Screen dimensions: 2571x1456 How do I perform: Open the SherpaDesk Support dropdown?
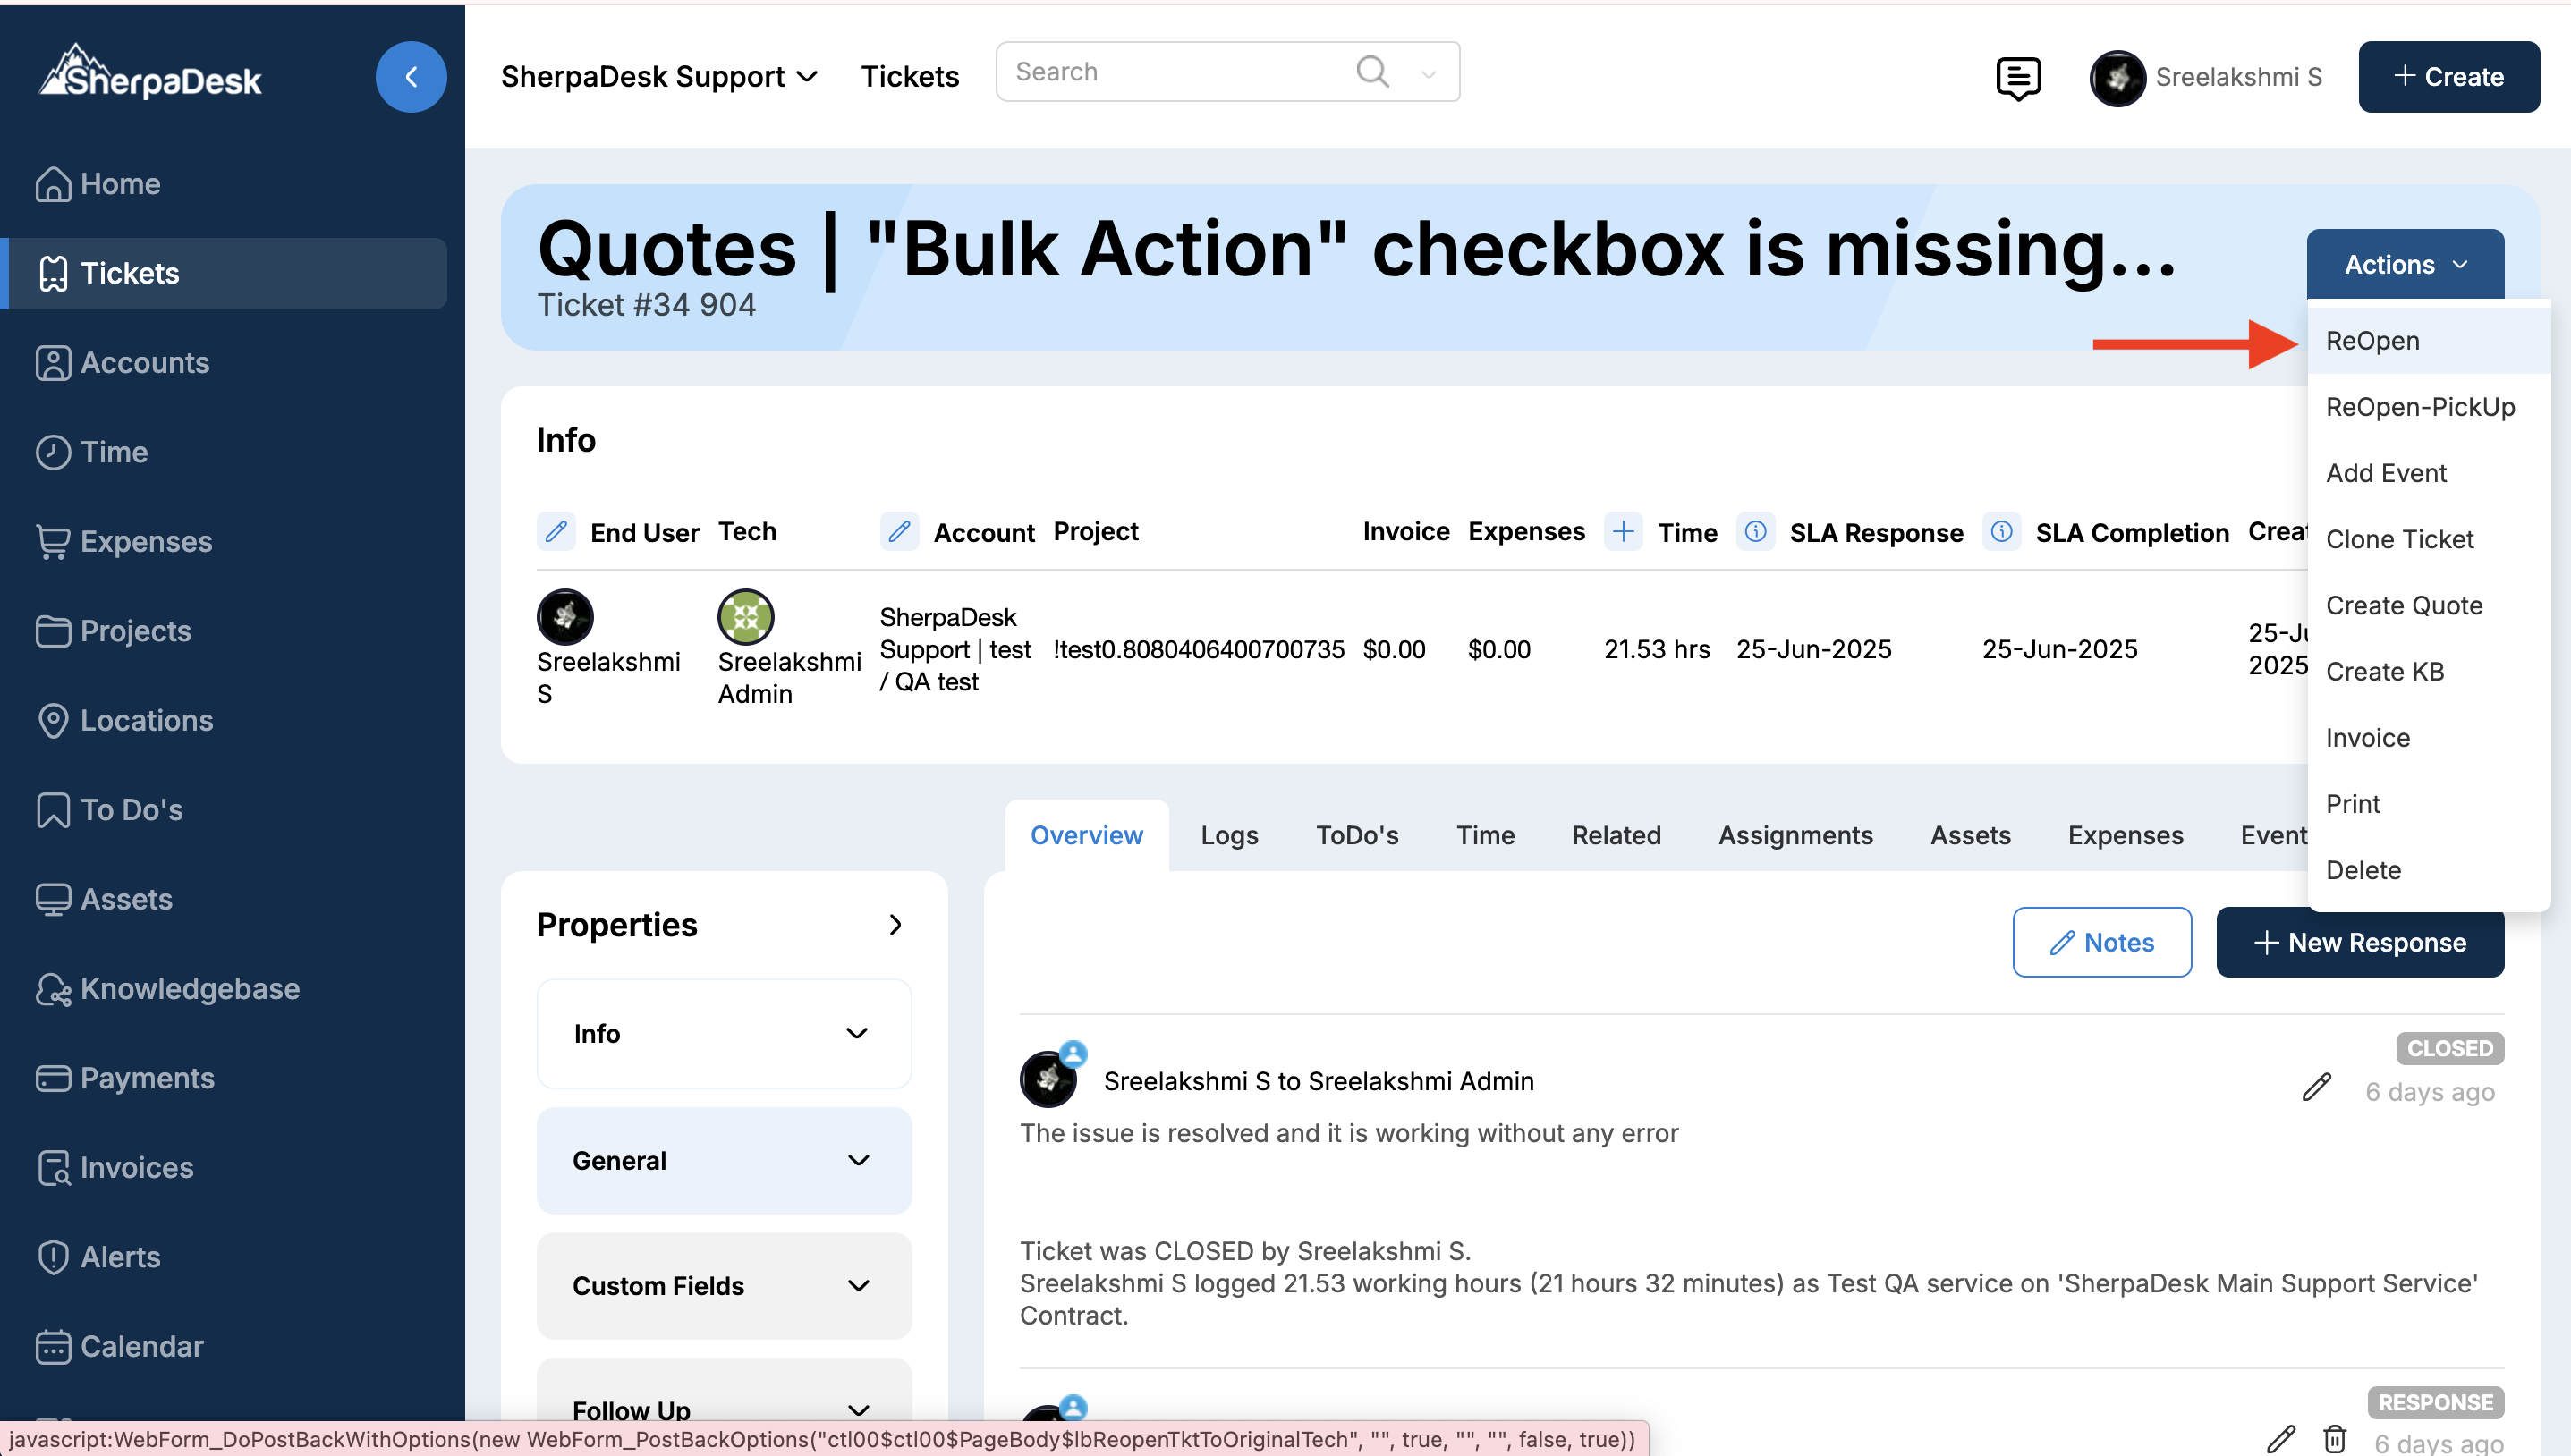pos(659,77)
